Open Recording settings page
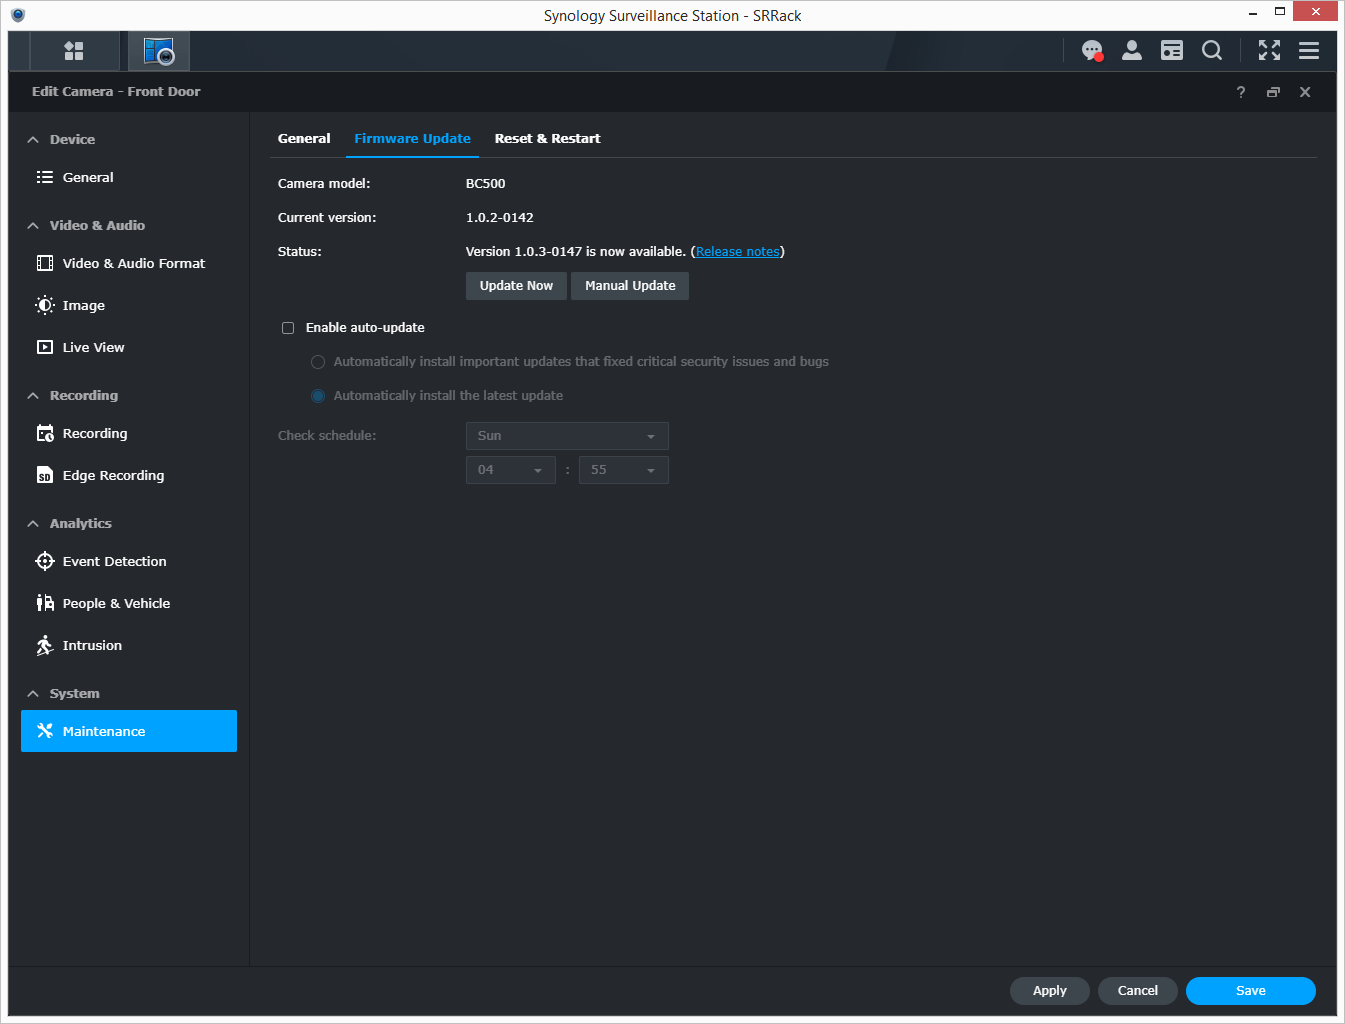Screen dimensions: 1345x1024 click(x=129, y=433)
